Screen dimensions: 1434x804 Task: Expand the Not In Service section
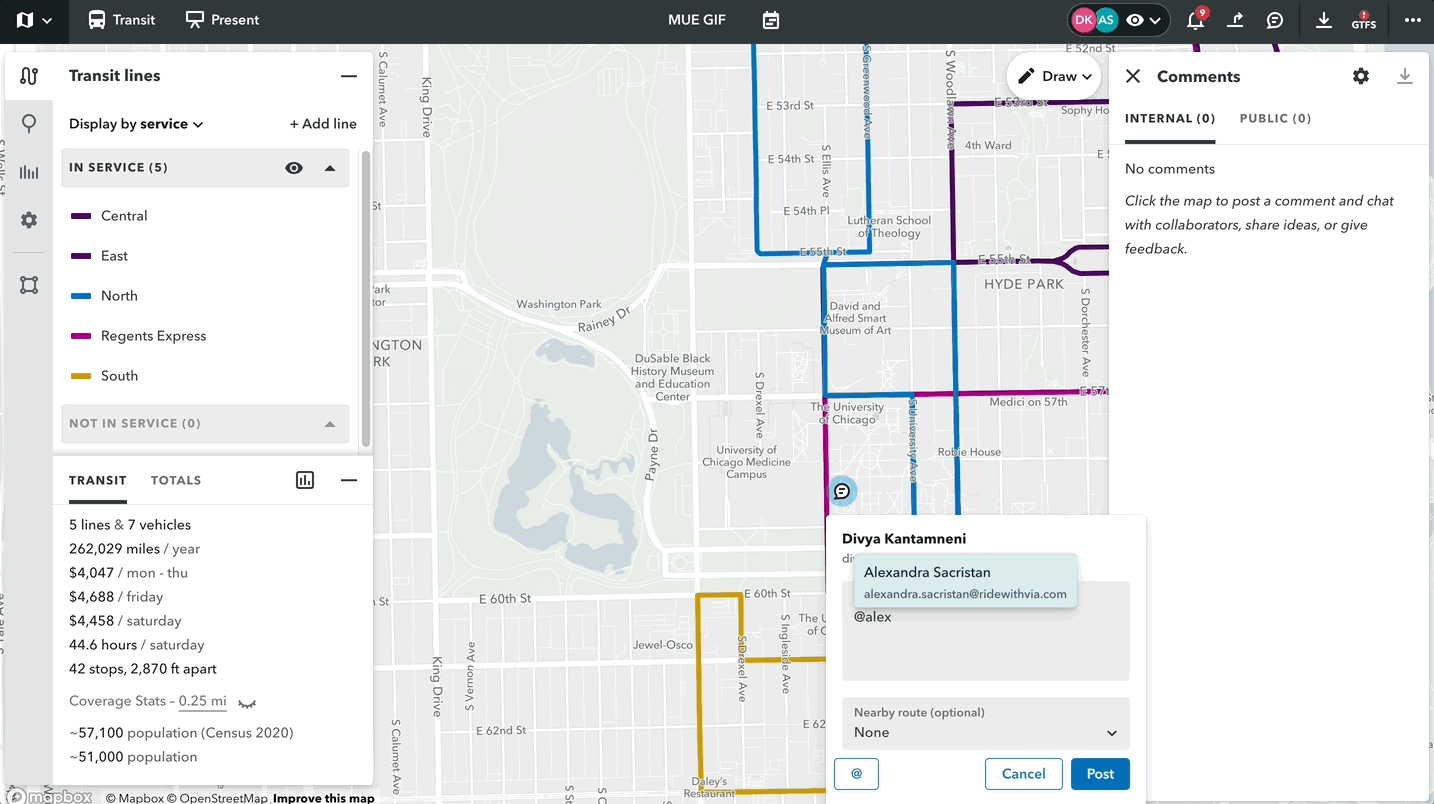[329, 424]
